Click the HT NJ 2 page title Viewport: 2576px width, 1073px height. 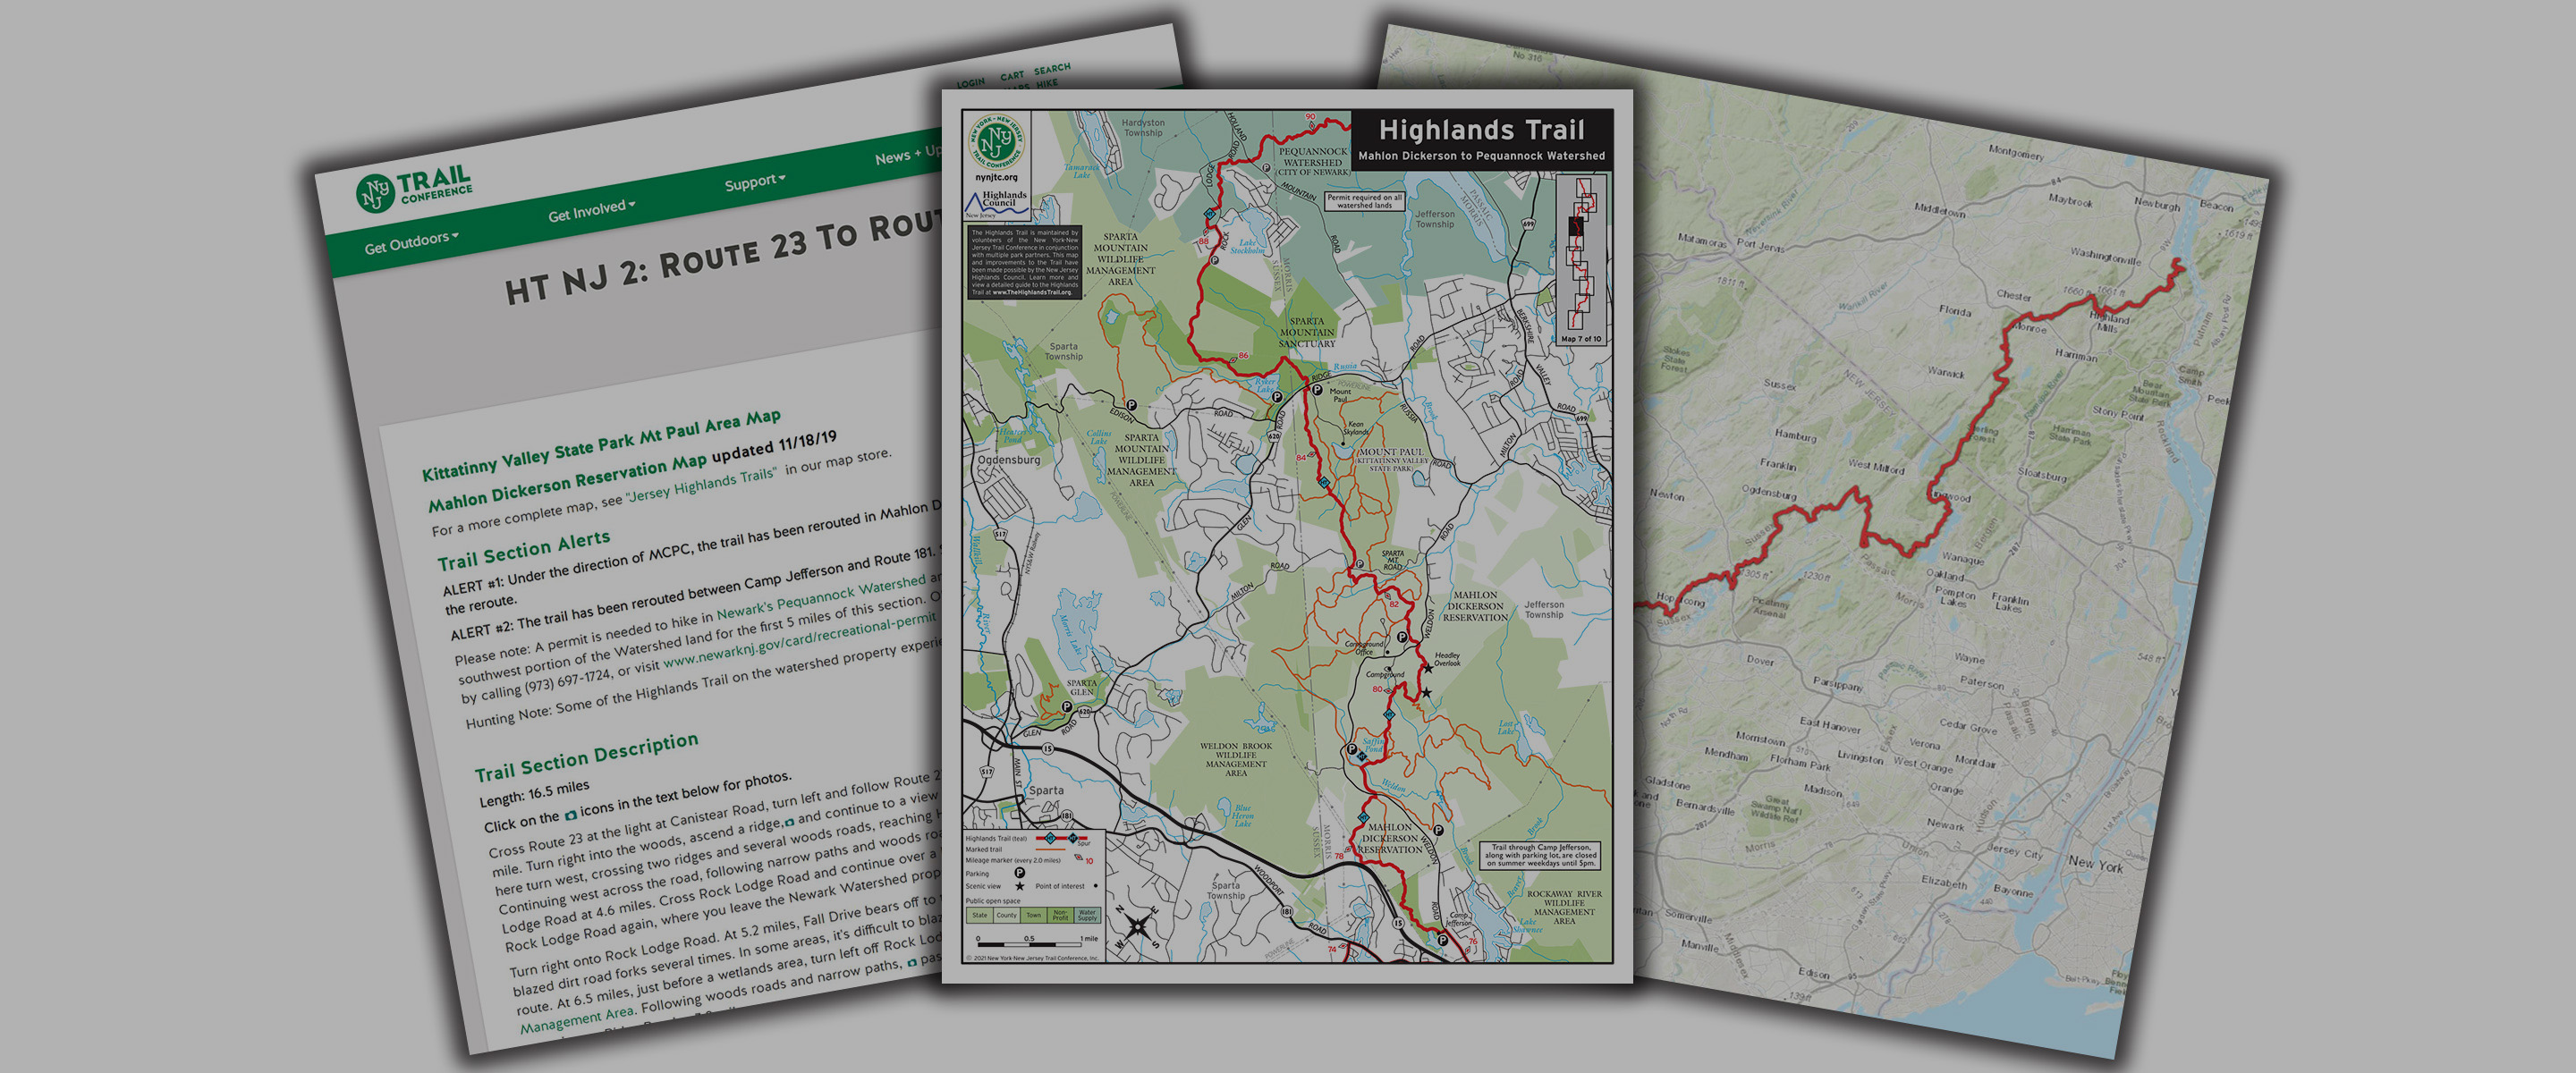click(724, 258)
